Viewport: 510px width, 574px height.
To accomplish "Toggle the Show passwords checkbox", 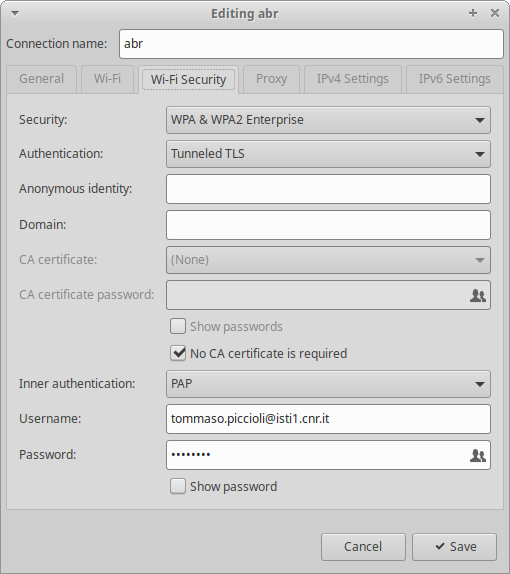I will pos(178,326).
